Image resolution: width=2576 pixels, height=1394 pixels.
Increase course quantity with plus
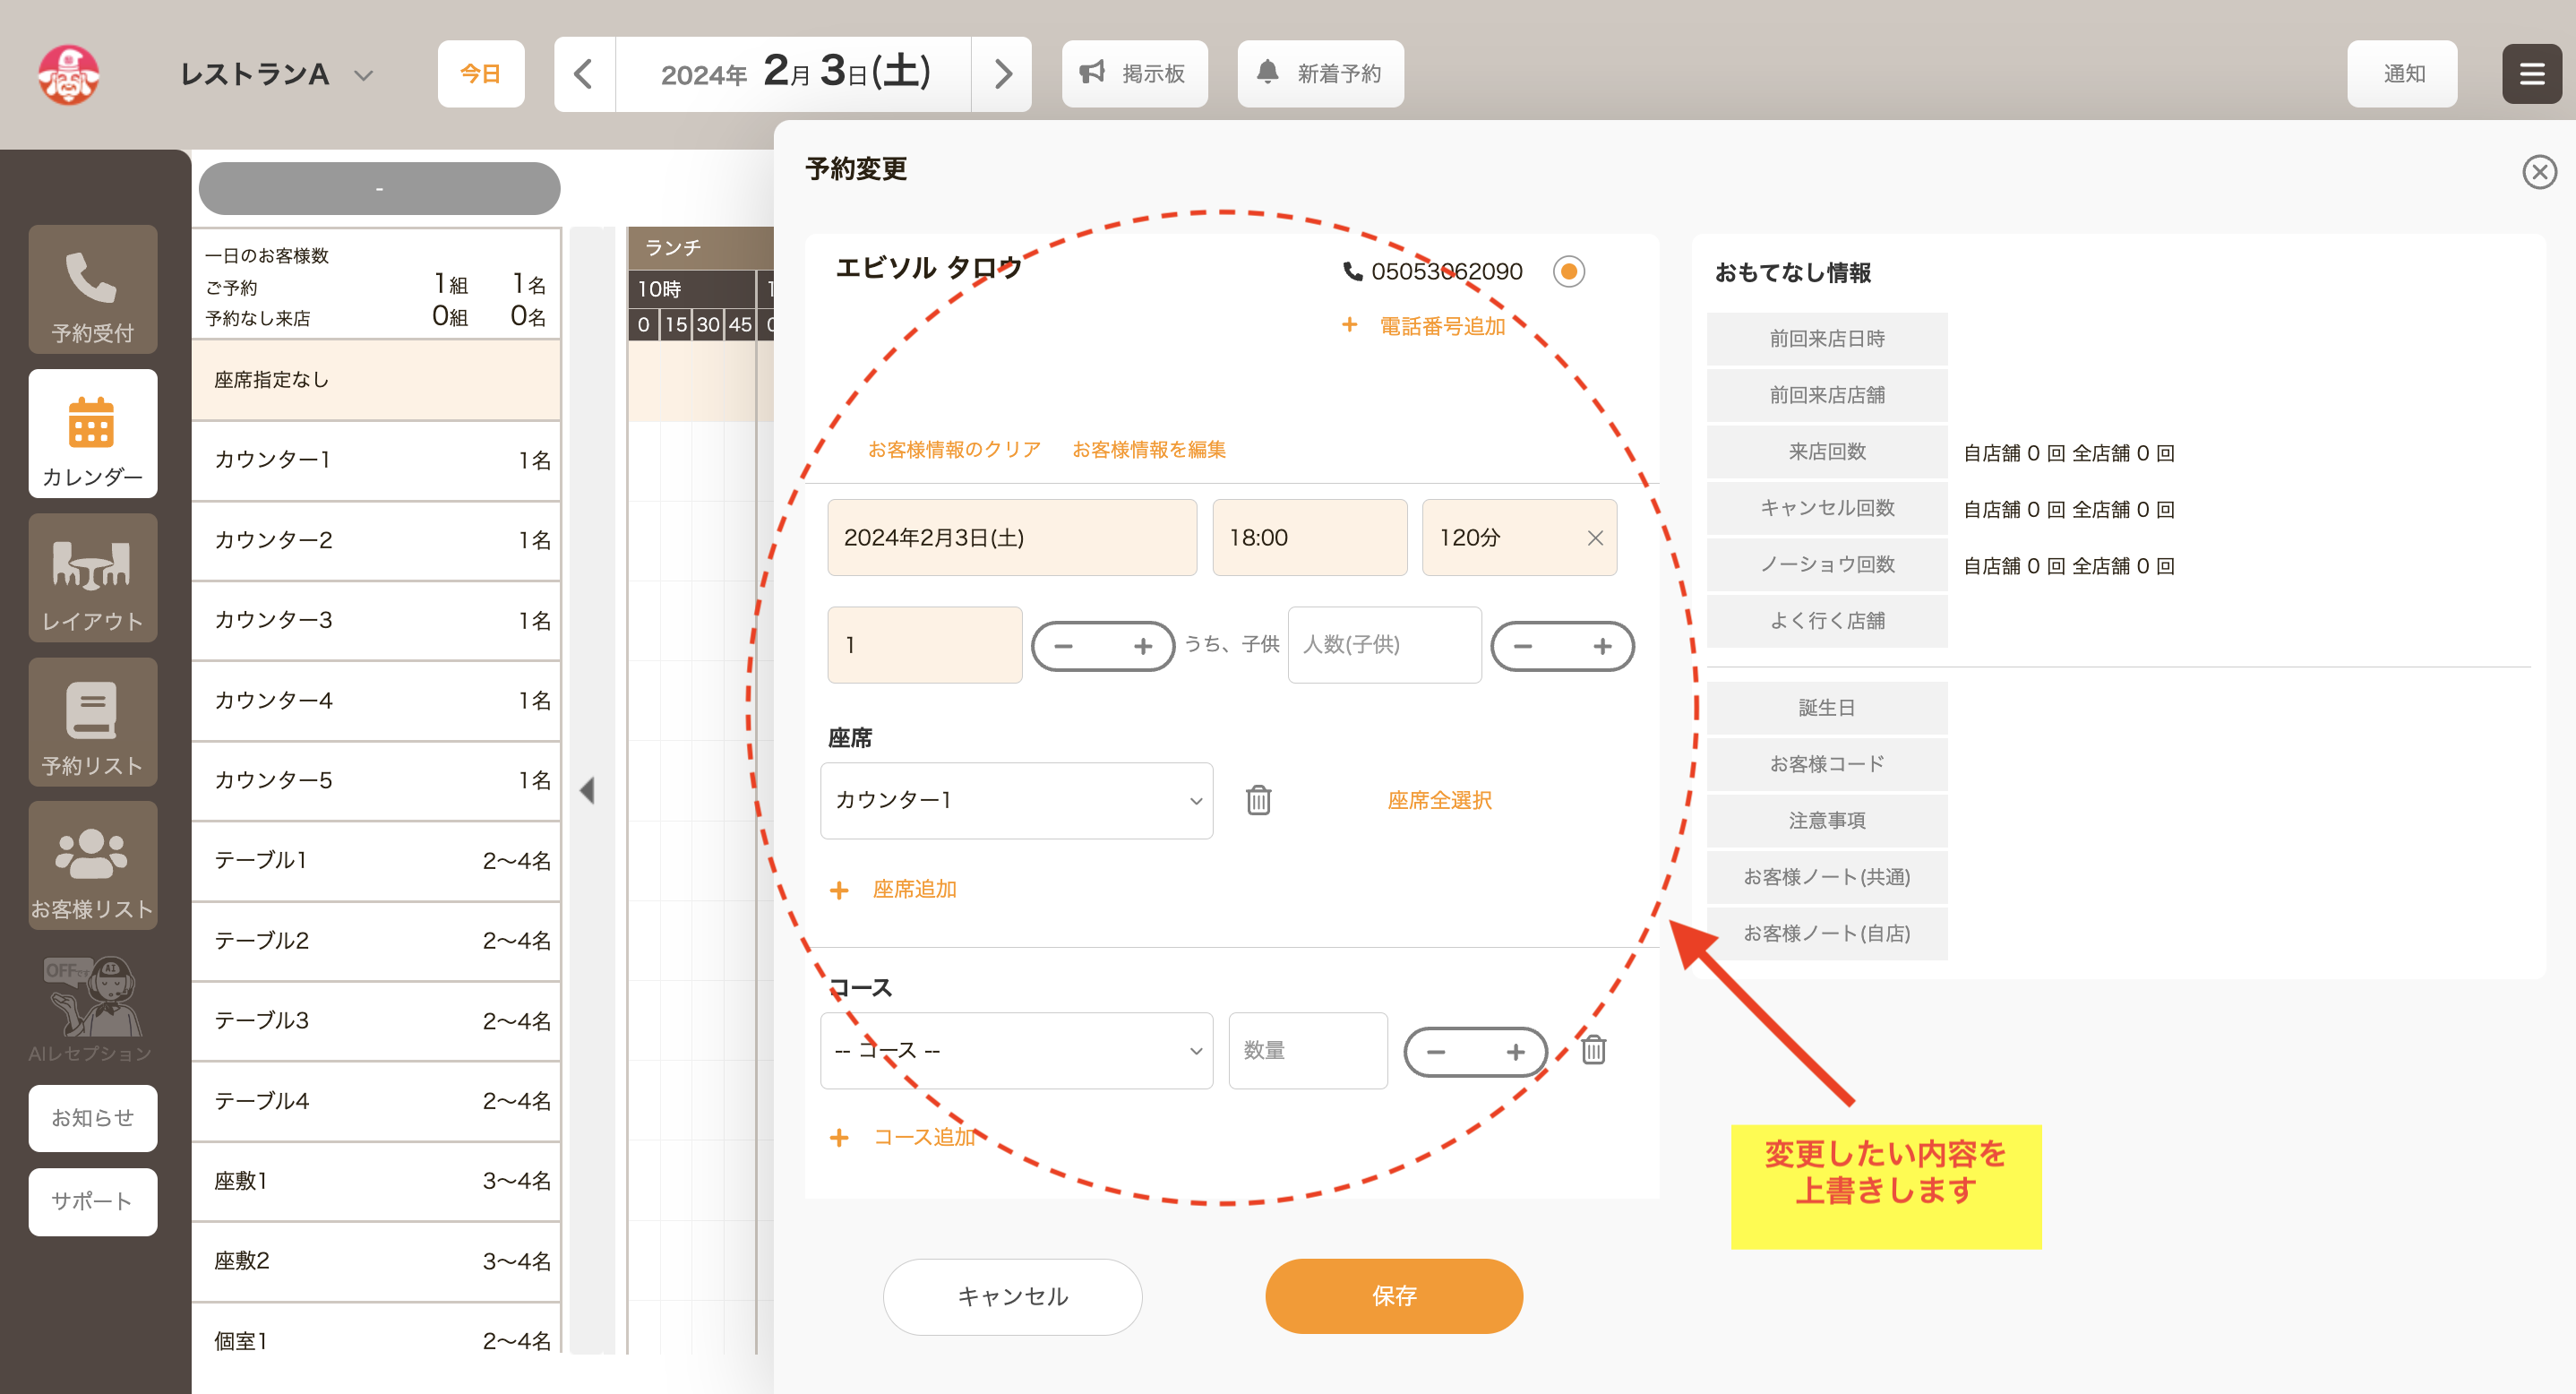(1515, 1052)
